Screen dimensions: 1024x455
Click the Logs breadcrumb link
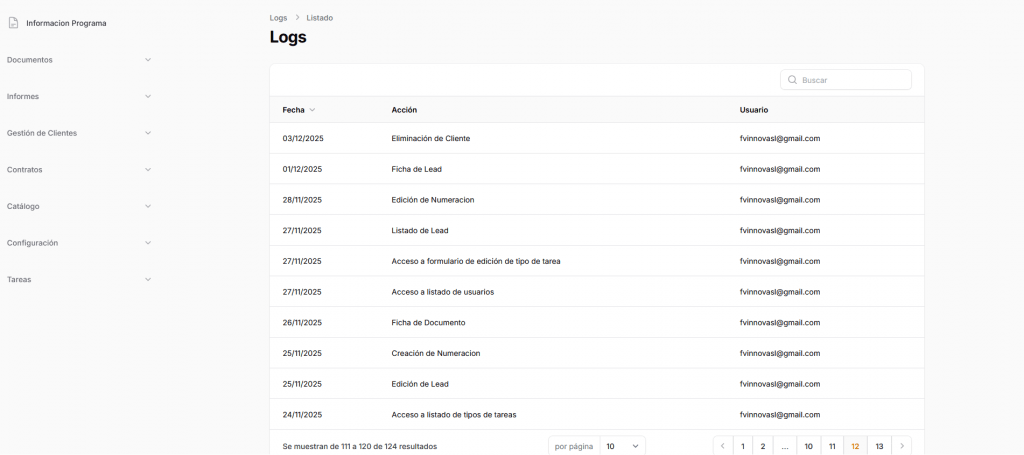[278, 18]
